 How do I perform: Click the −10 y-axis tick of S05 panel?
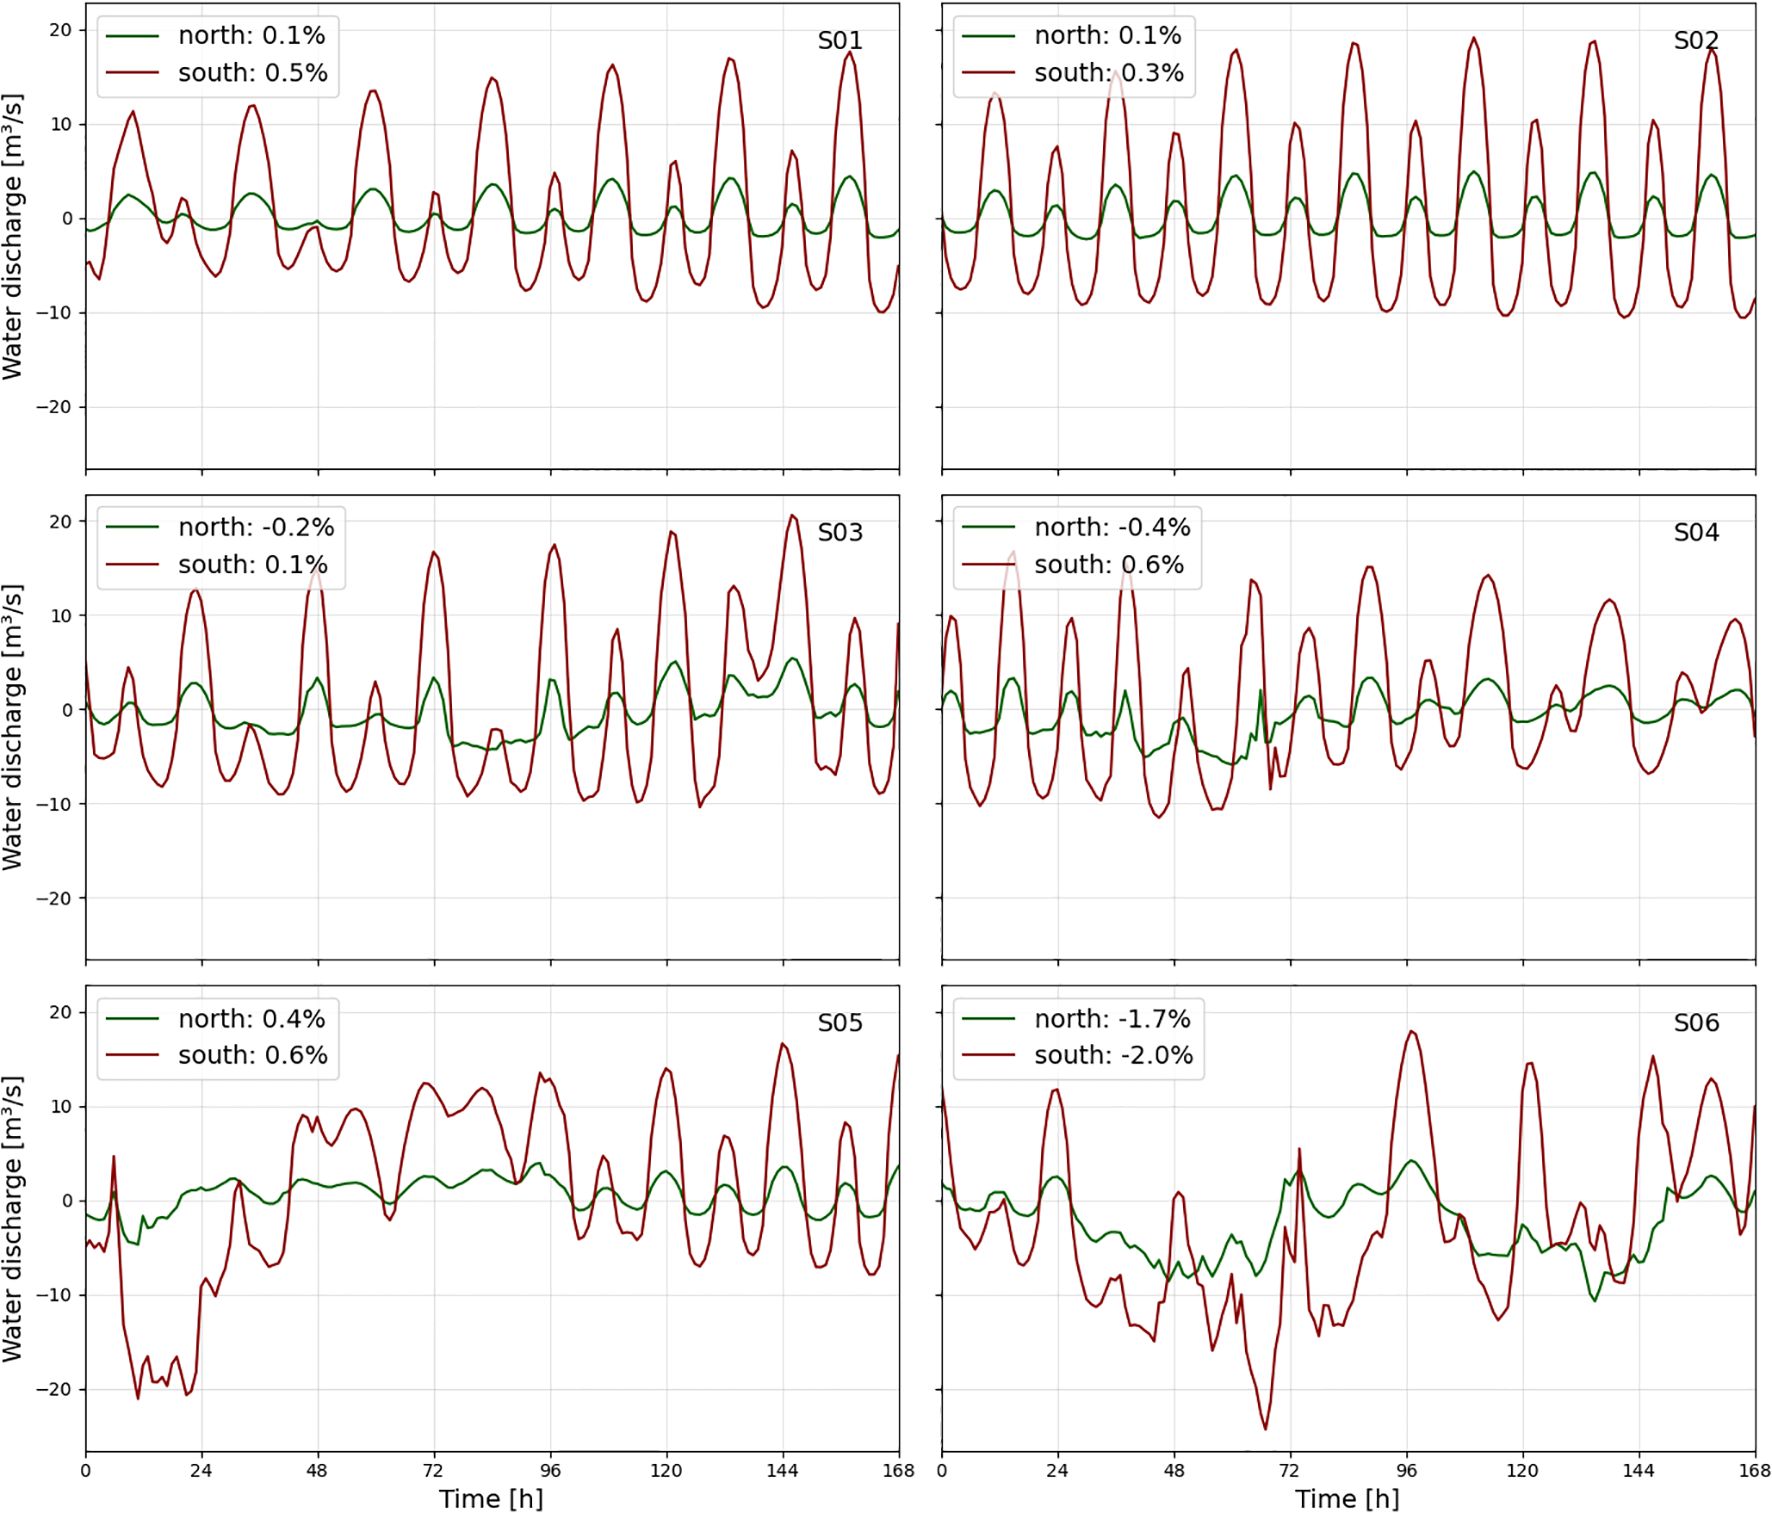(54, 1295)
